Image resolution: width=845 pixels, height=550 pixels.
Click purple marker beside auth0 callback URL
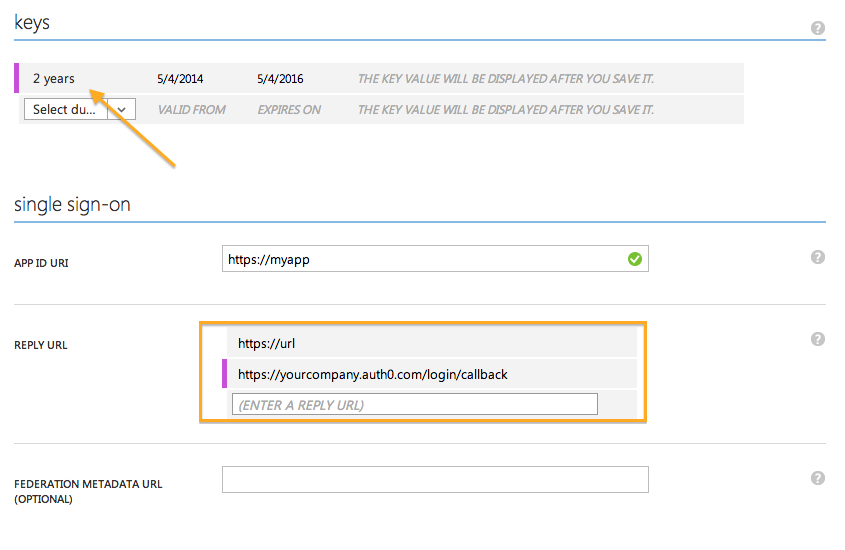click(x=225, y=374)
